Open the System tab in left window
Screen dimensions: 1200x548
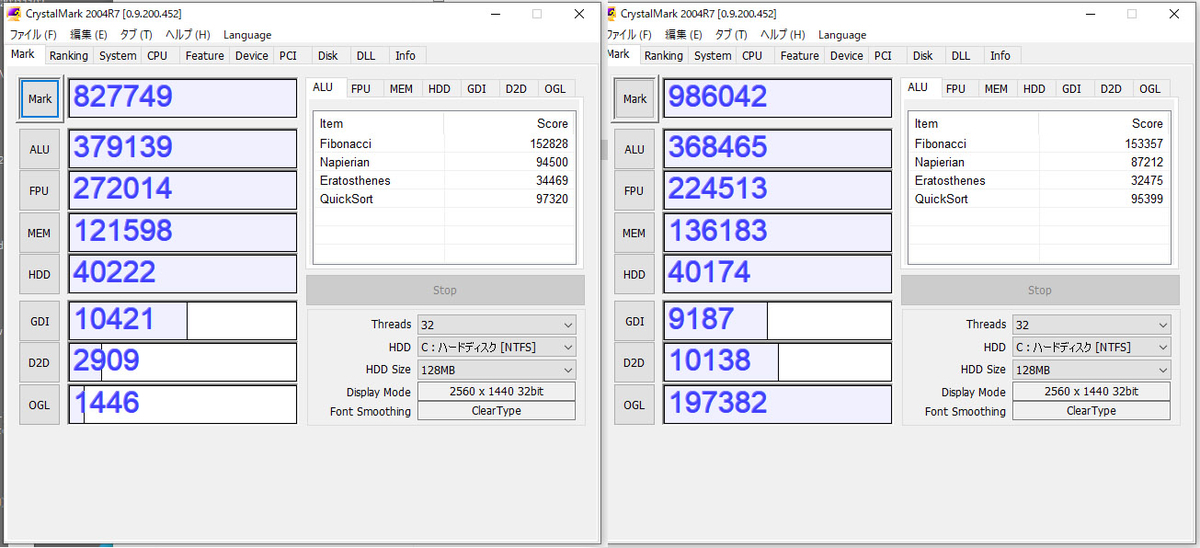(118, 56)
